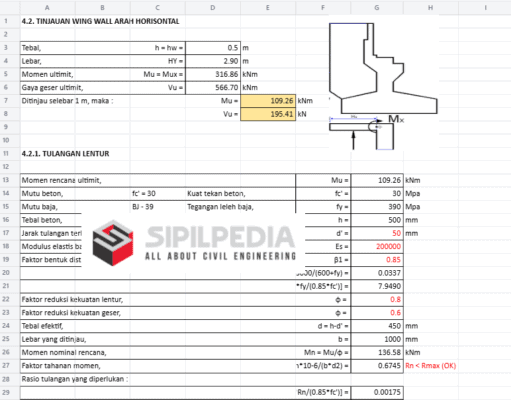Click the 'Ditinjau selebar 1 m, maka :' cell

pyautogui.click(x=67, y=101)
